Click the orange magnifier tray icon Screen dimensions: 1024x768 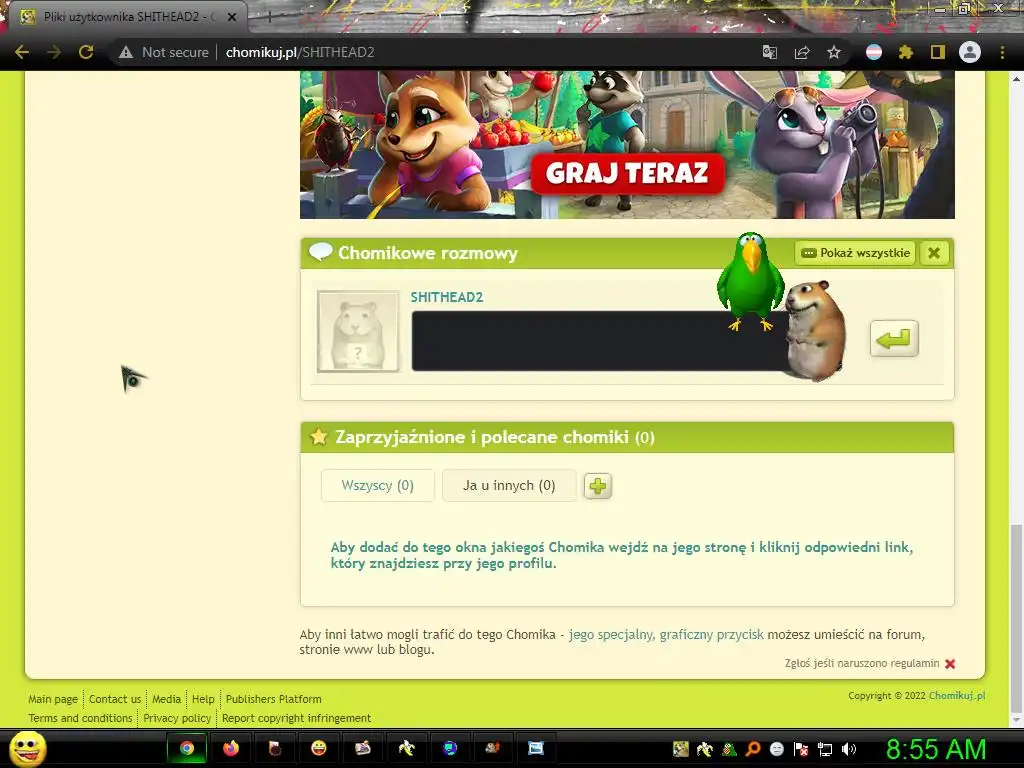753,749
